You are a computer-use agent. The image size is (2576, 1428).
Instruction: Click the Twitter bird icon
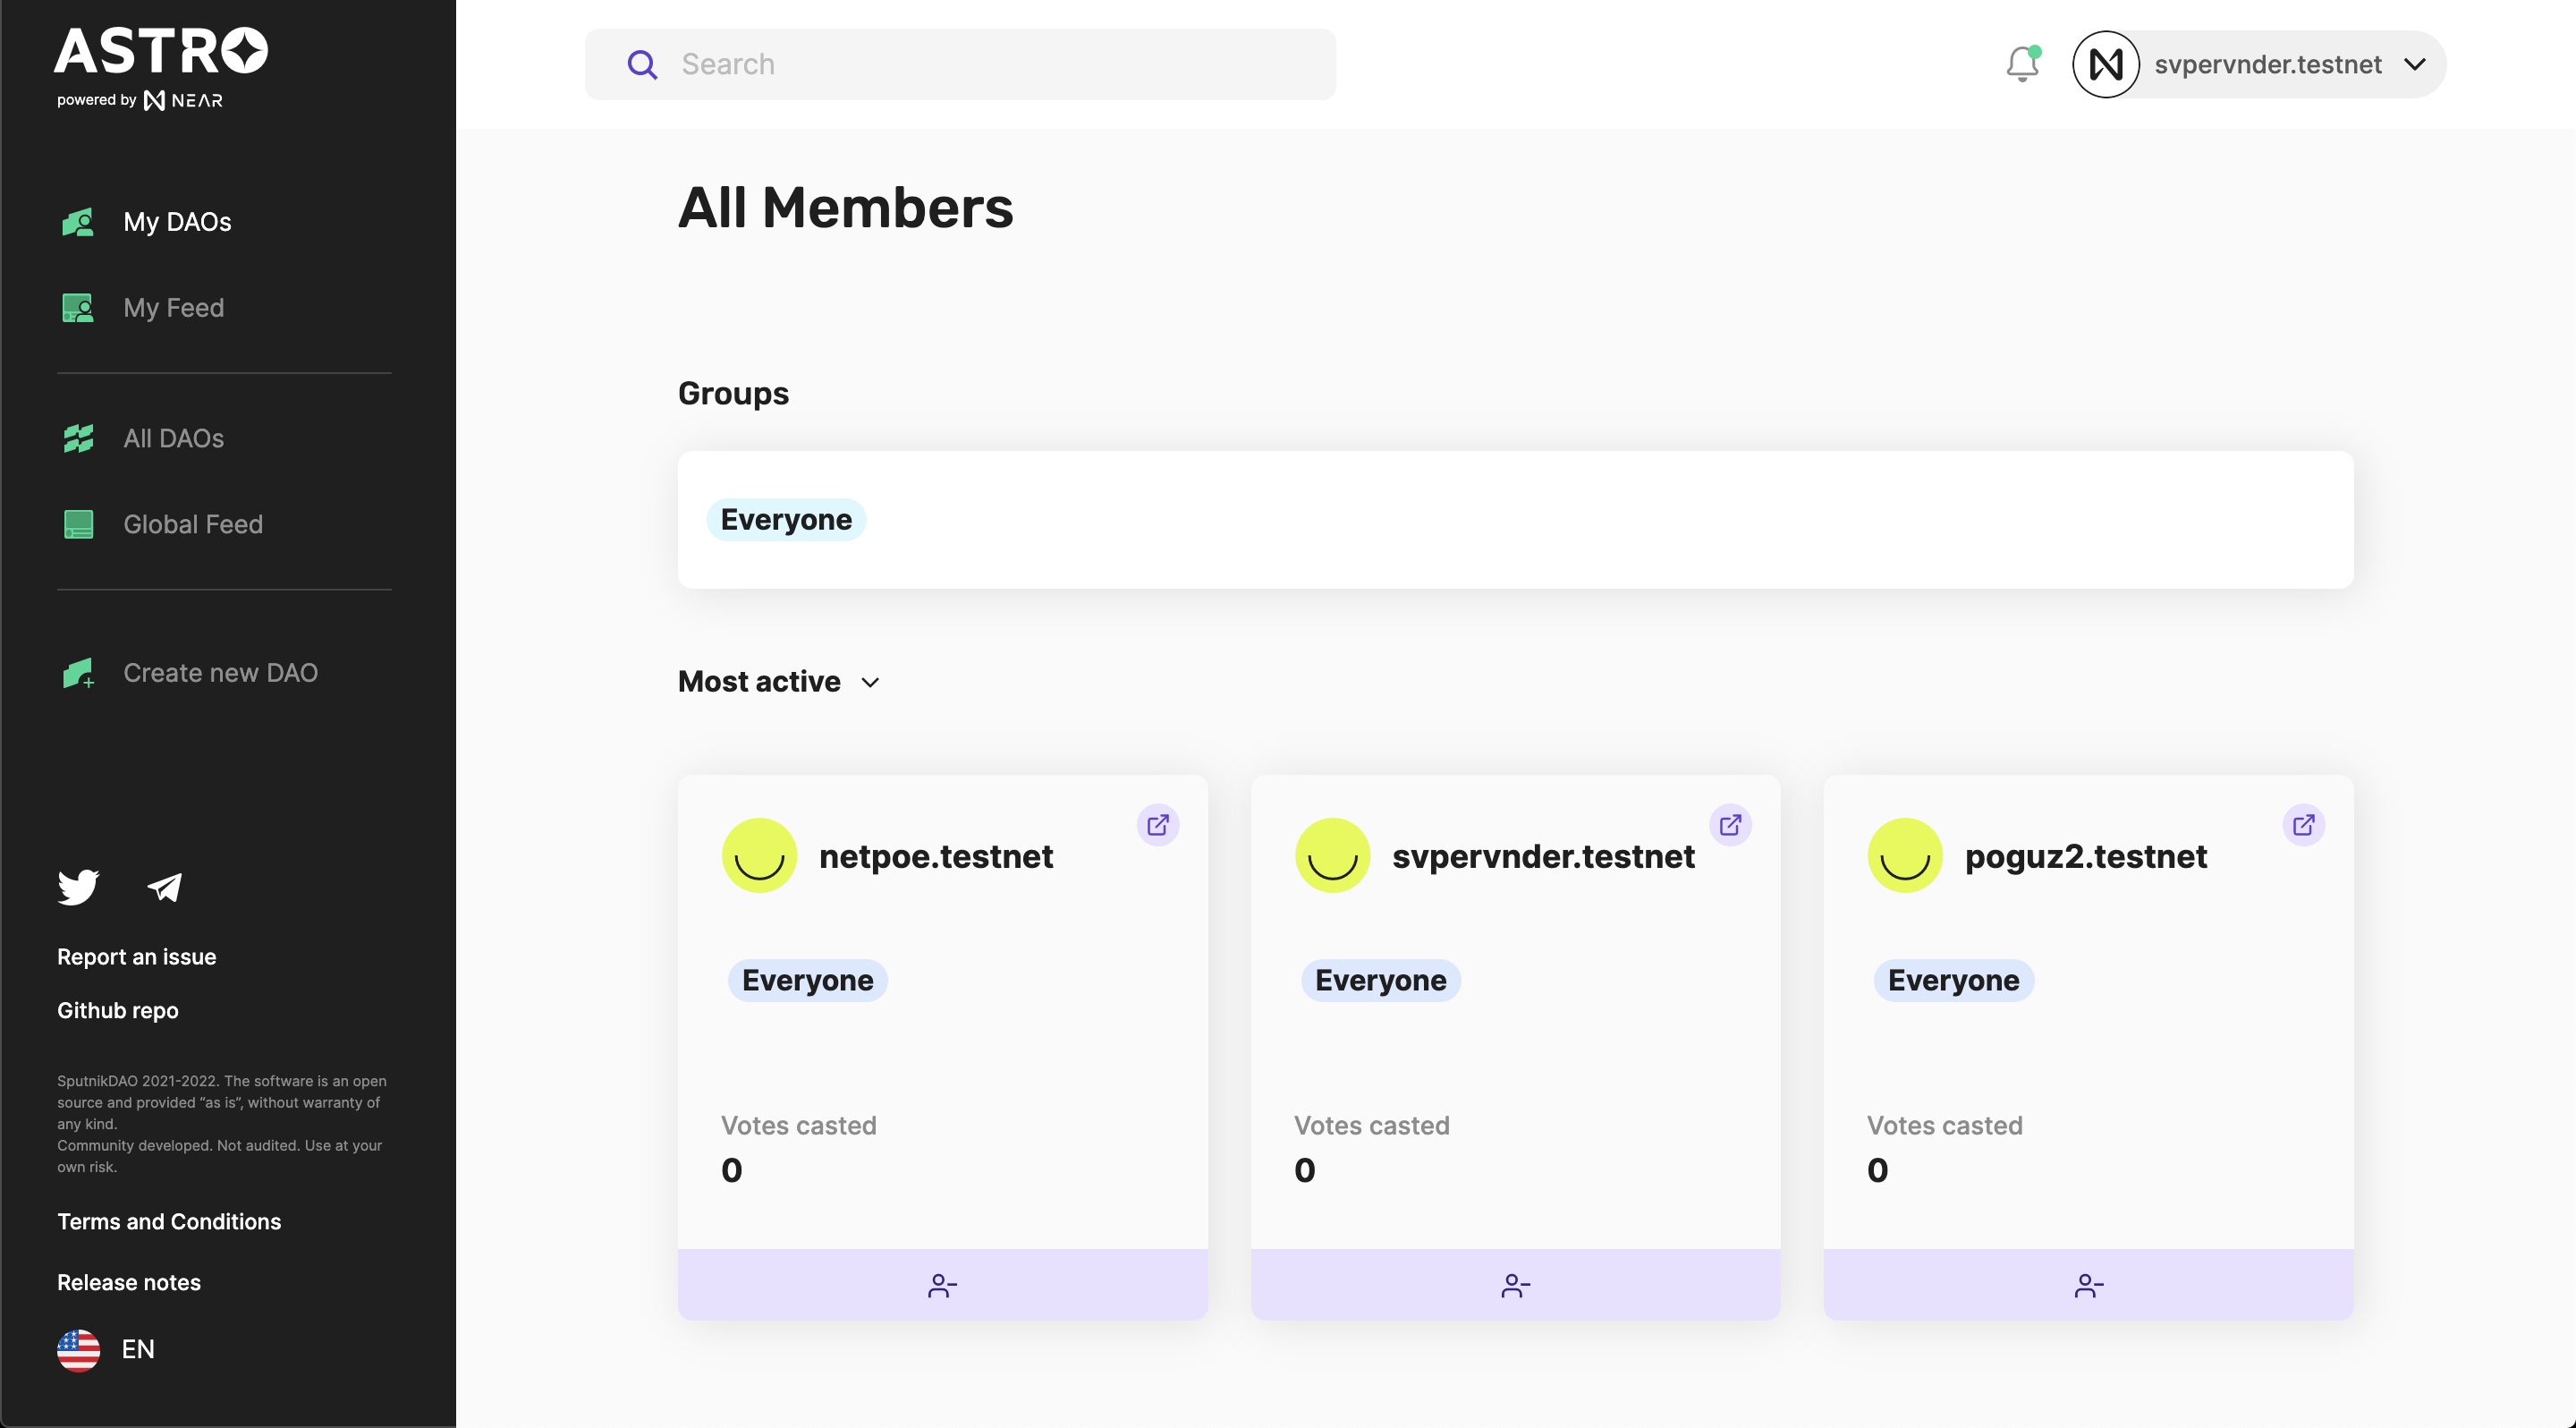[x=78, y=887]
